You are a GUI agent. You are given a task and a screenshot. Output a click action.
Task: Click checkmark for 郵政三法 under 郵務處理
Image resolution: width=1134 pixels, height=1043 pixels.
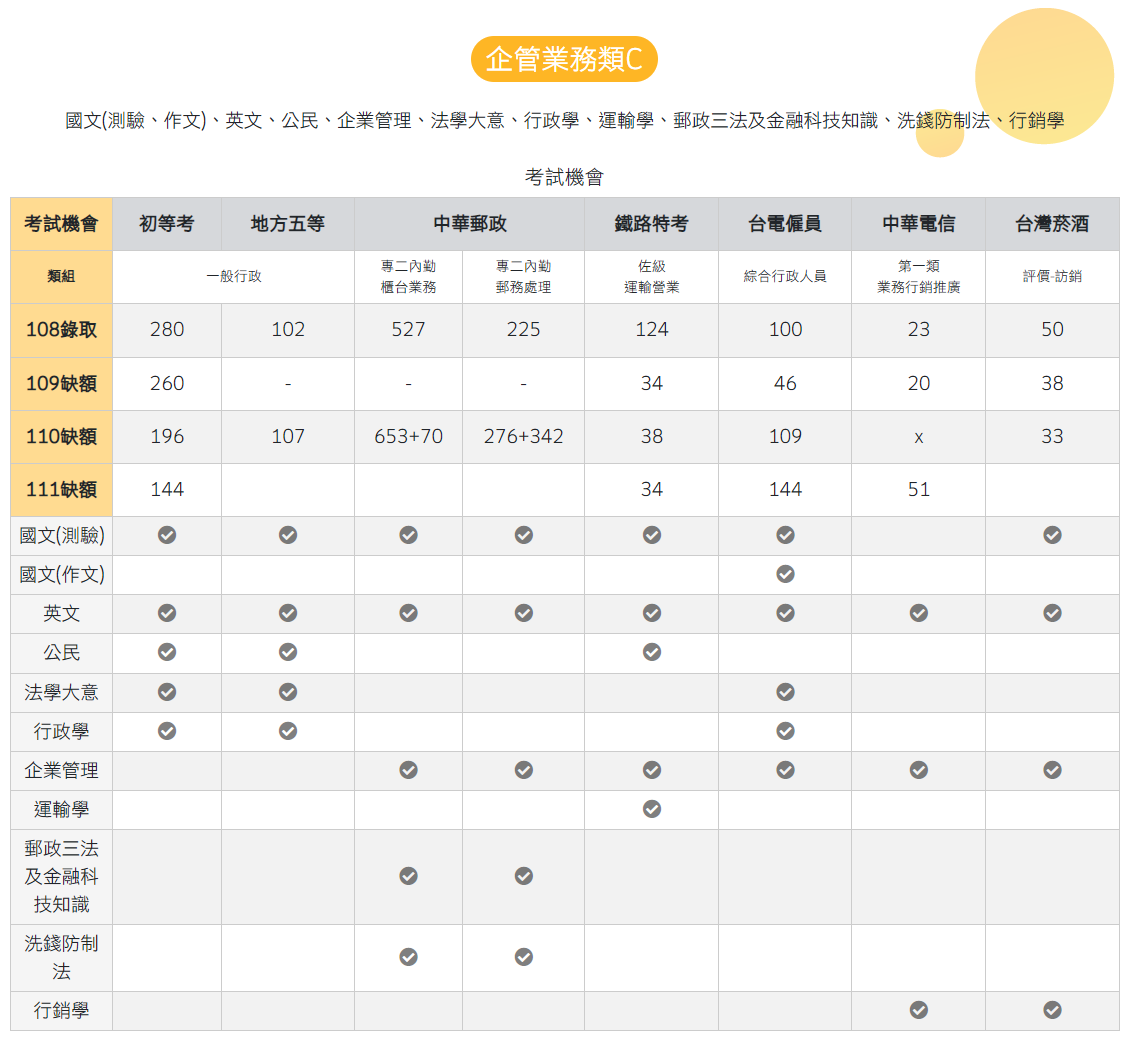click(x=524, y=877)
